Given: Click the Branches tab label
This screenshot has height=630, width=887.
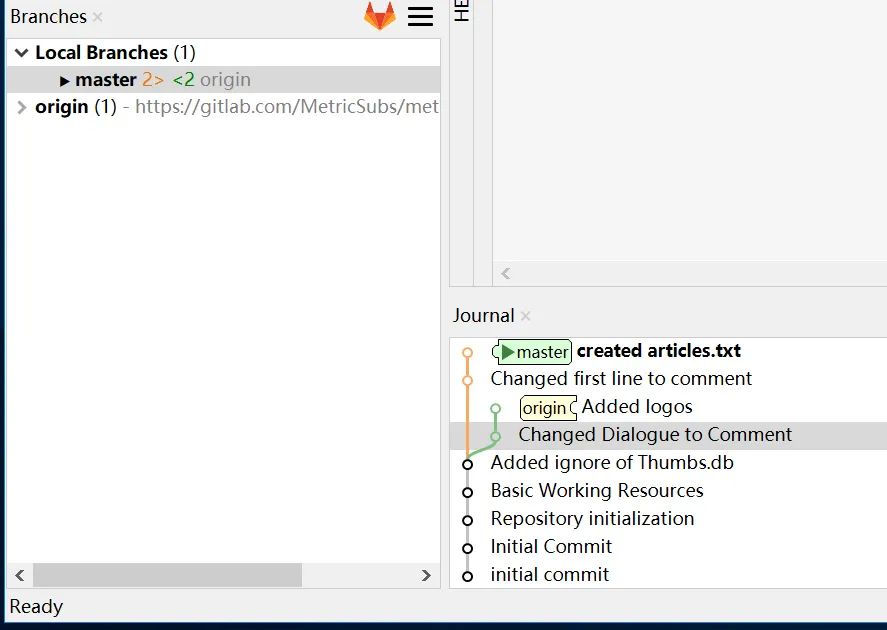Looking at the screenshot, I should [49, 16].
